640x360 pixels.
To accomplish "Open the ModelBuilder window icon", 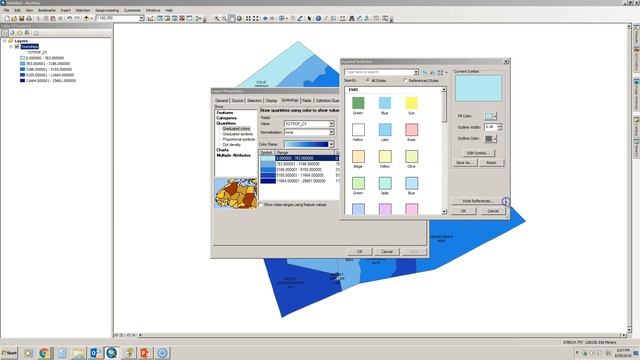I will point(198,18).
